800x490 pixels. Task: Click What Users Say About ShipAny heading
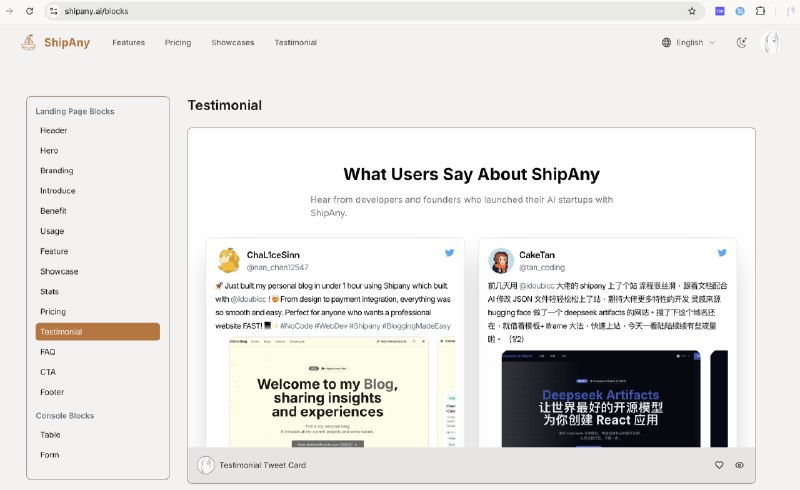[471, 174]
